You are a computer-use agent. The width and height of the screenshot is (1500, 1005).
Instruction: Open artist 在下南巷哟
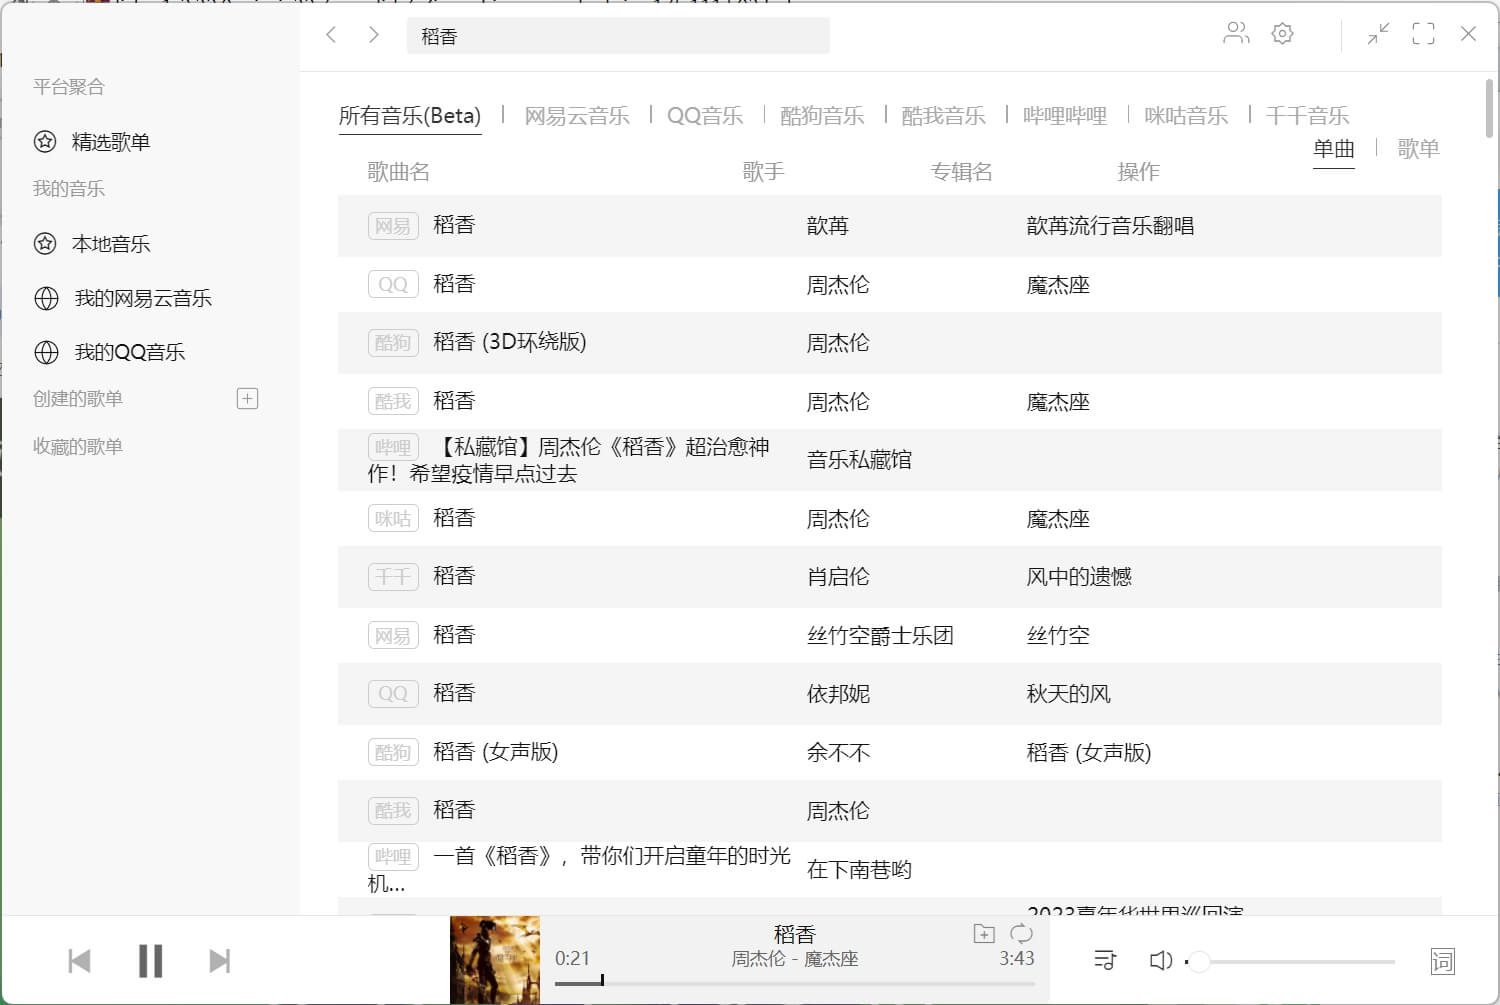[x=859, y=870]
